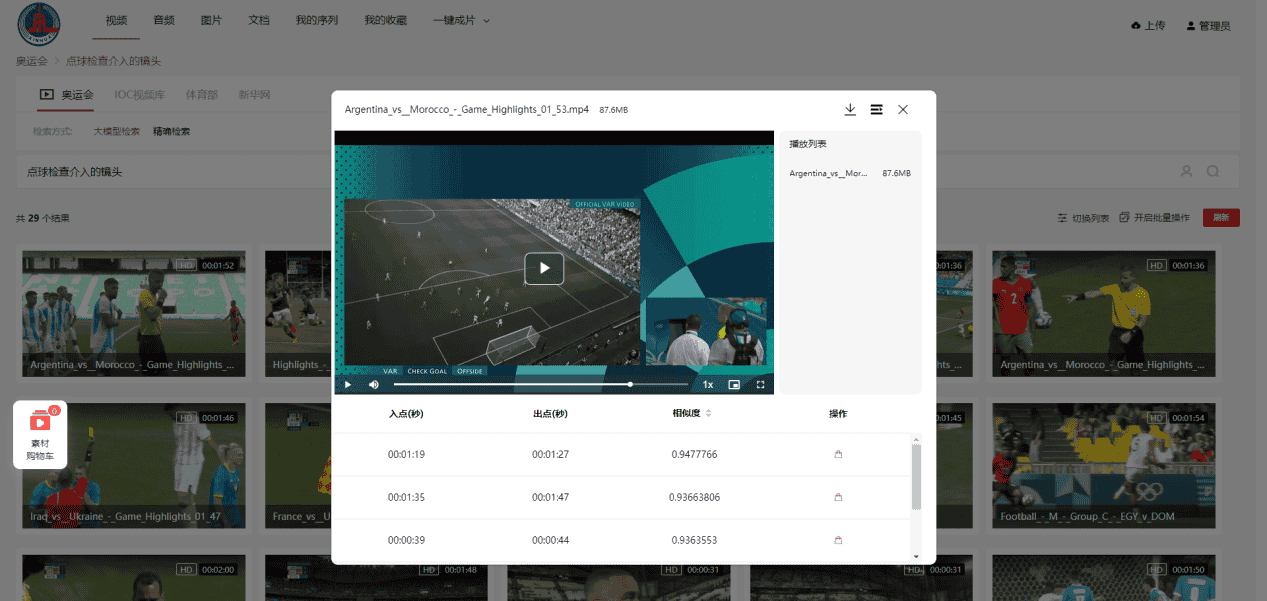Enable picture-in-picture mode

pyautogui.click(x=734, y=384)
